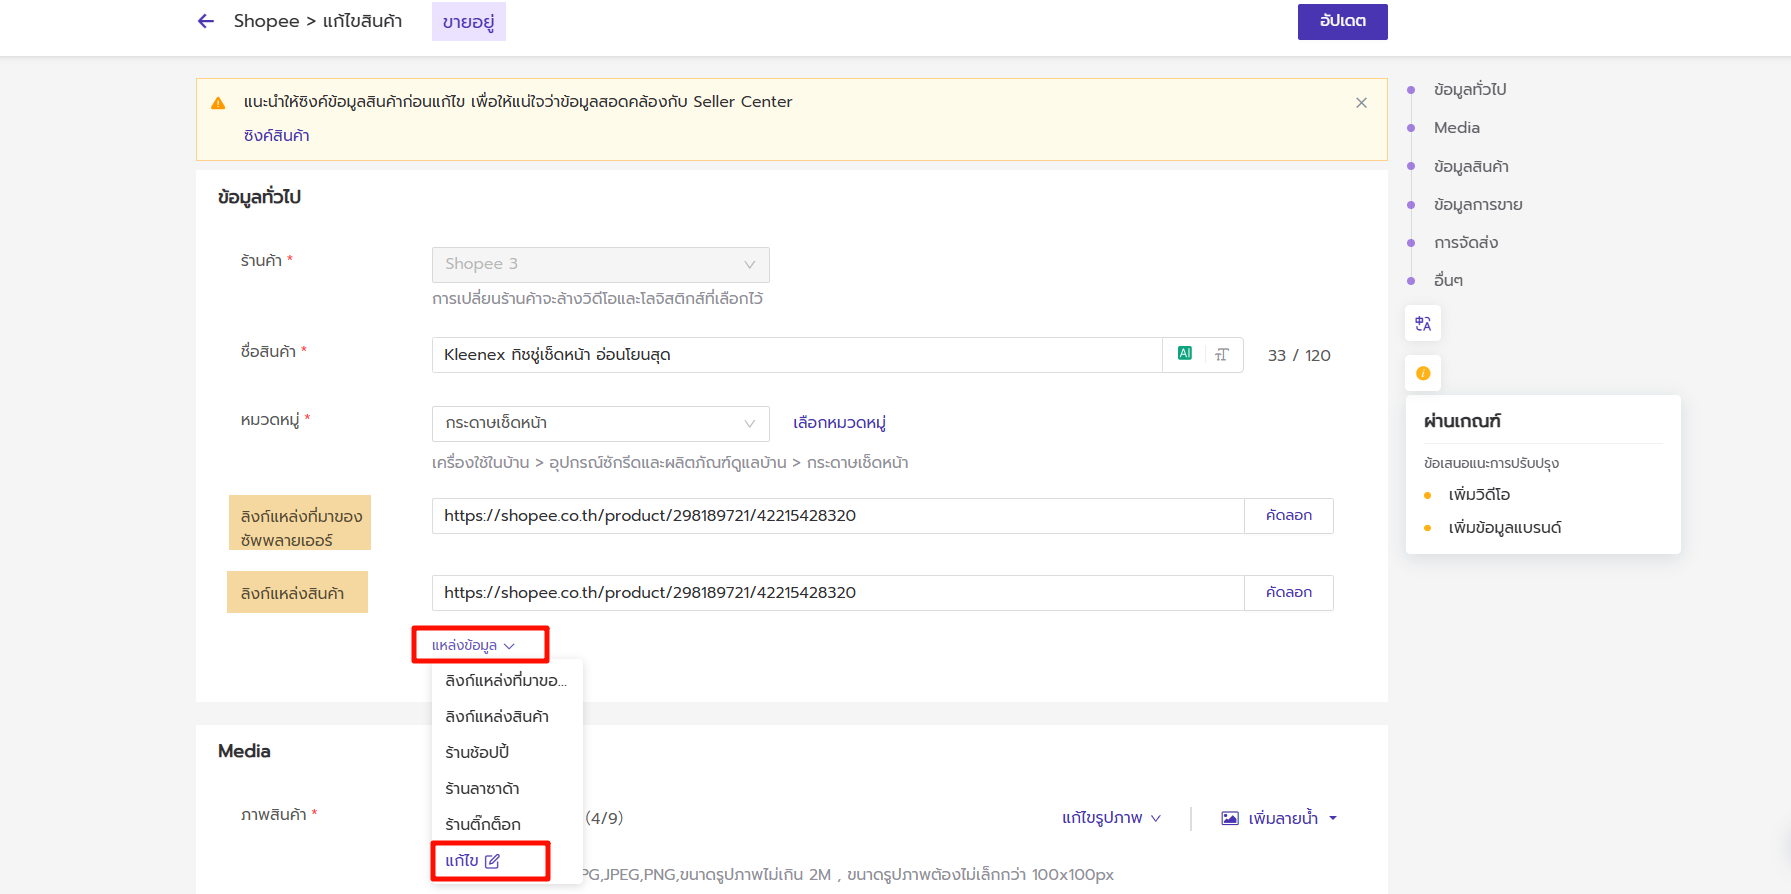The image size is (1791, 894).
Task: Click the AI title generator icon
Action: click(1184, 354)
